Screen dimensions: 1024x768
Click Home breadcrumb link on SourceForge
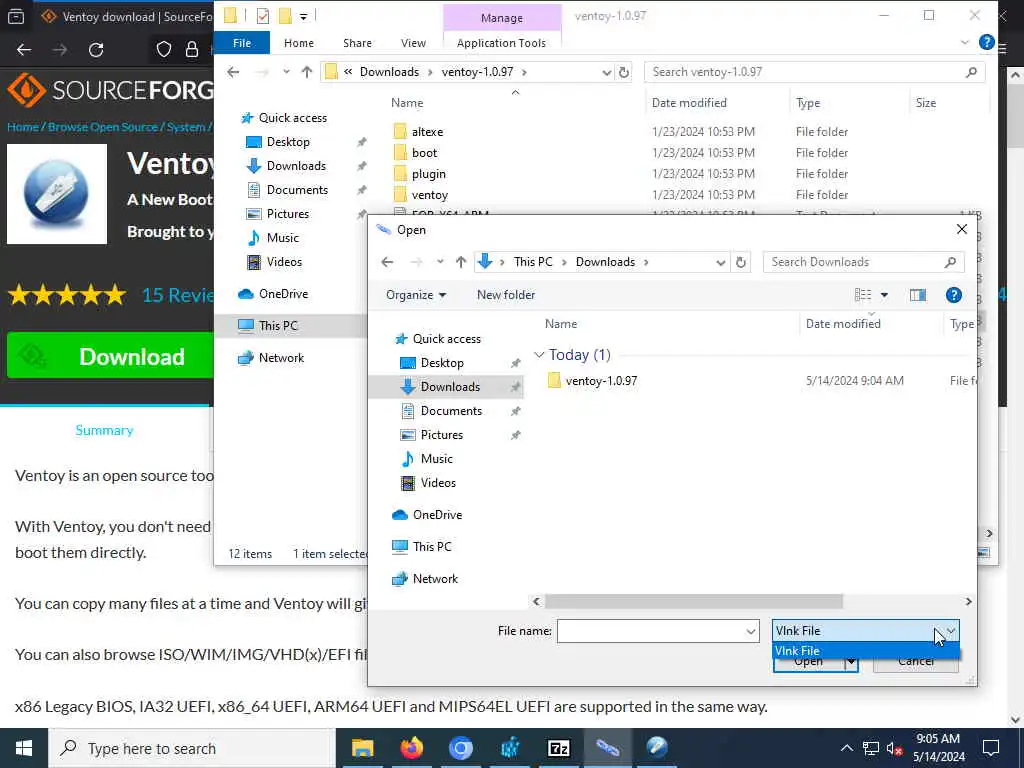click(x=23, y=127)
